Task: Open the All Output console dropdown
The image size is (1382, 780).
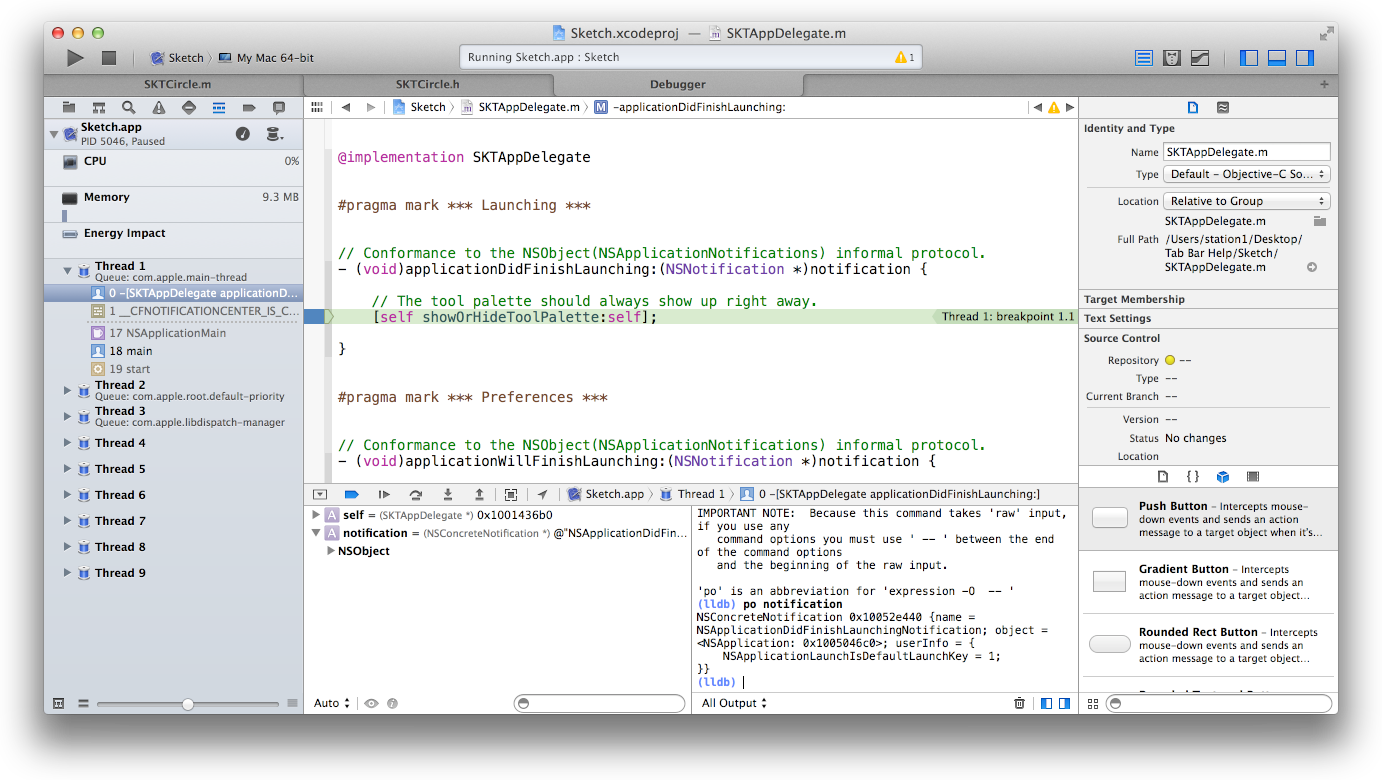Action: [734, 703]
